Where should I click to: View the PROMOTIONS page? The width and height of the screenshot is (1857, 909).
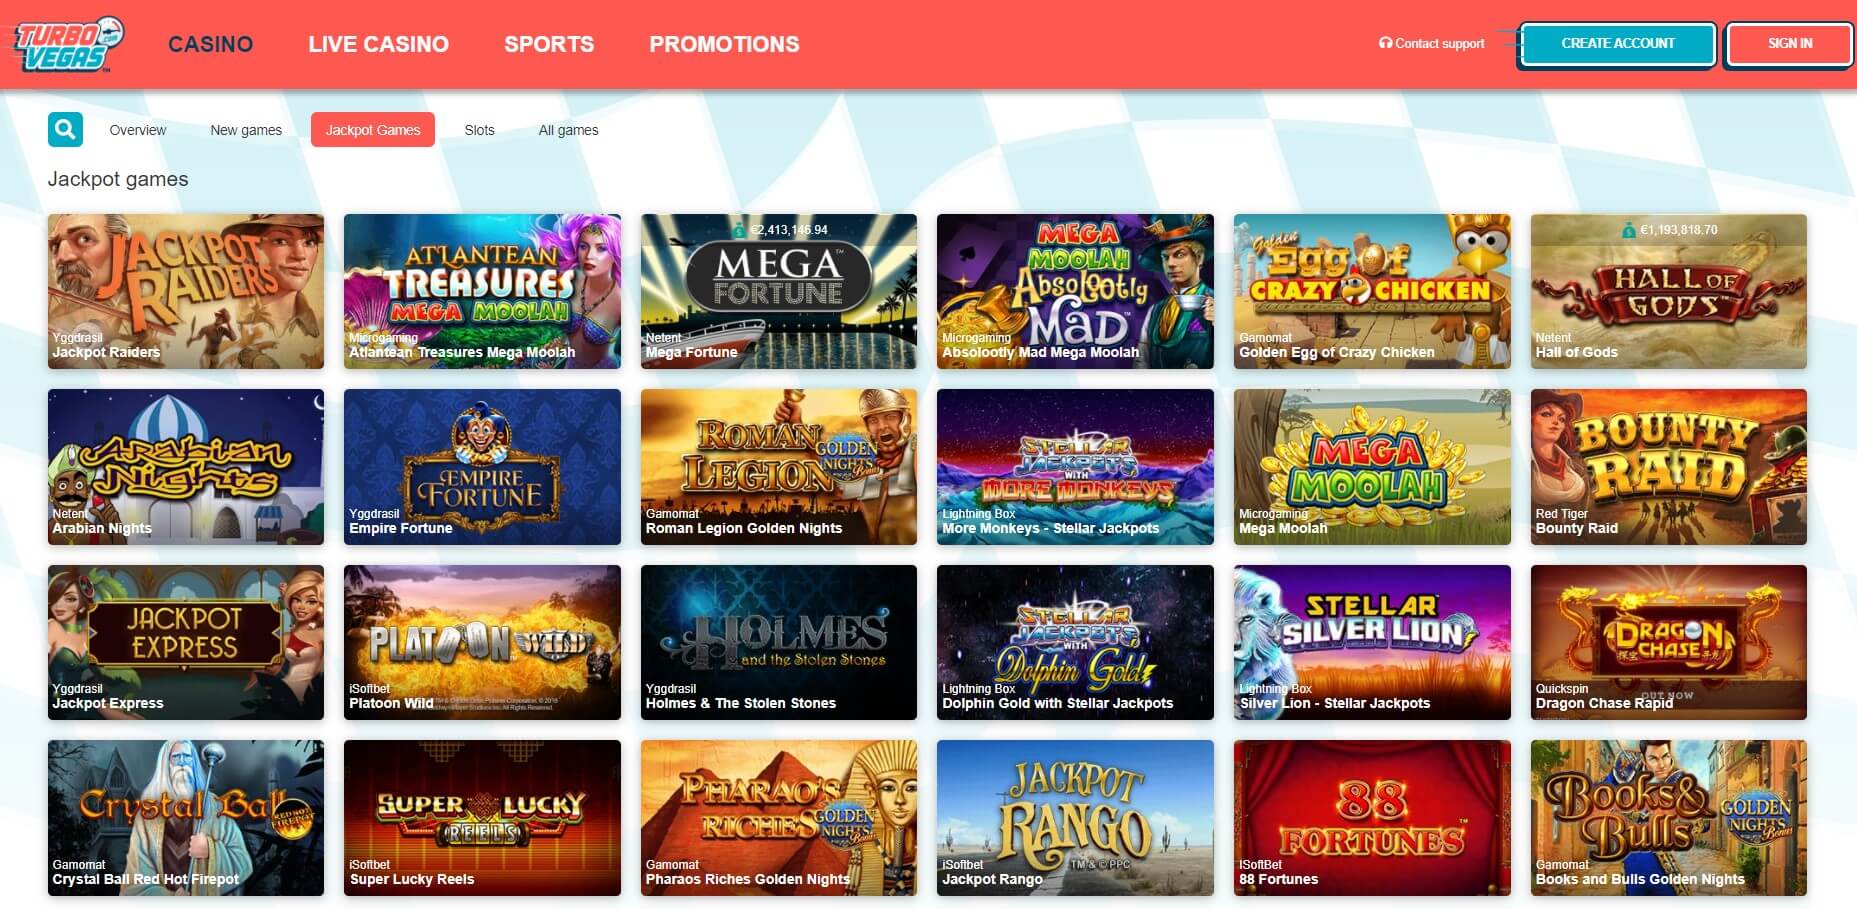tap(725, 44)
